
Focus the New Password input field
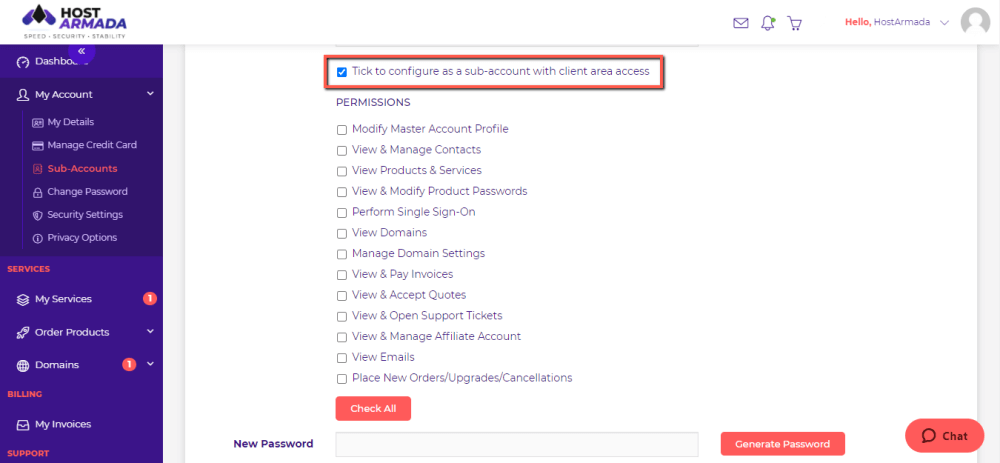point(516,444)
